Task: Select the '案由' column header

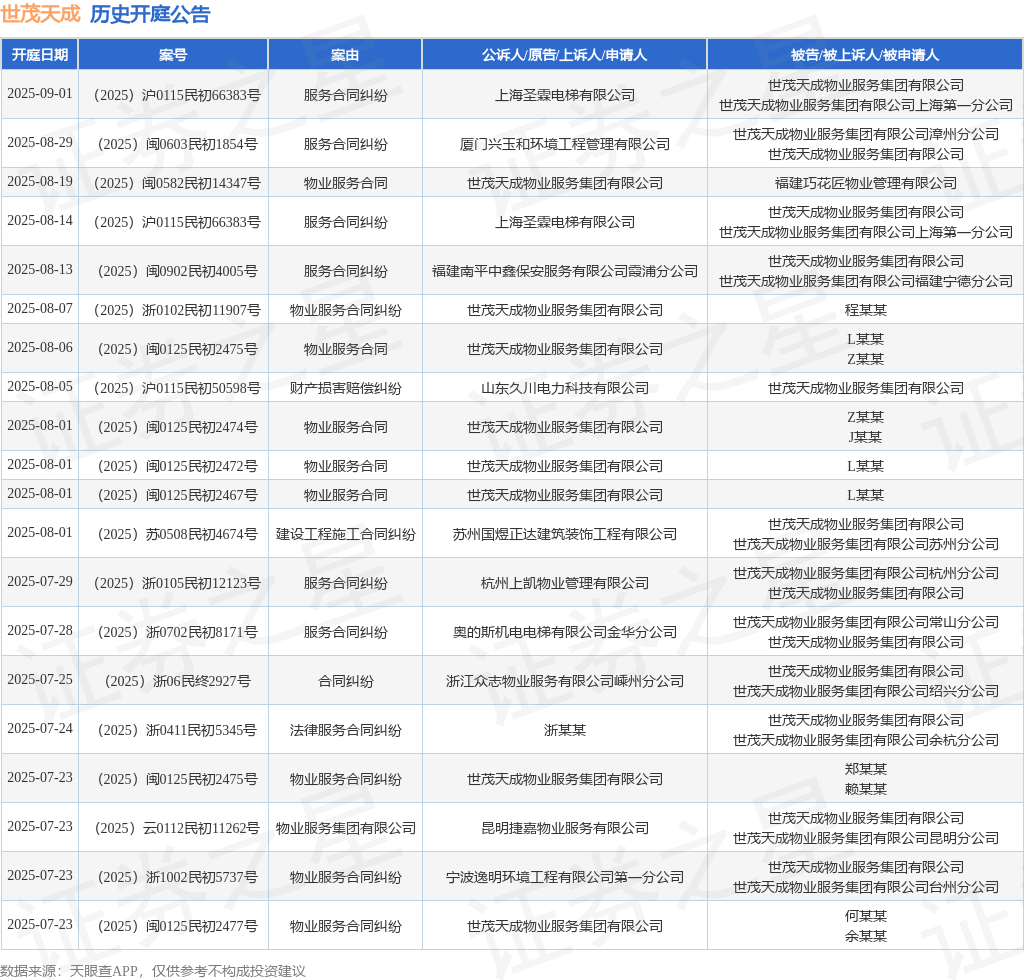Action: coord(345,55)
